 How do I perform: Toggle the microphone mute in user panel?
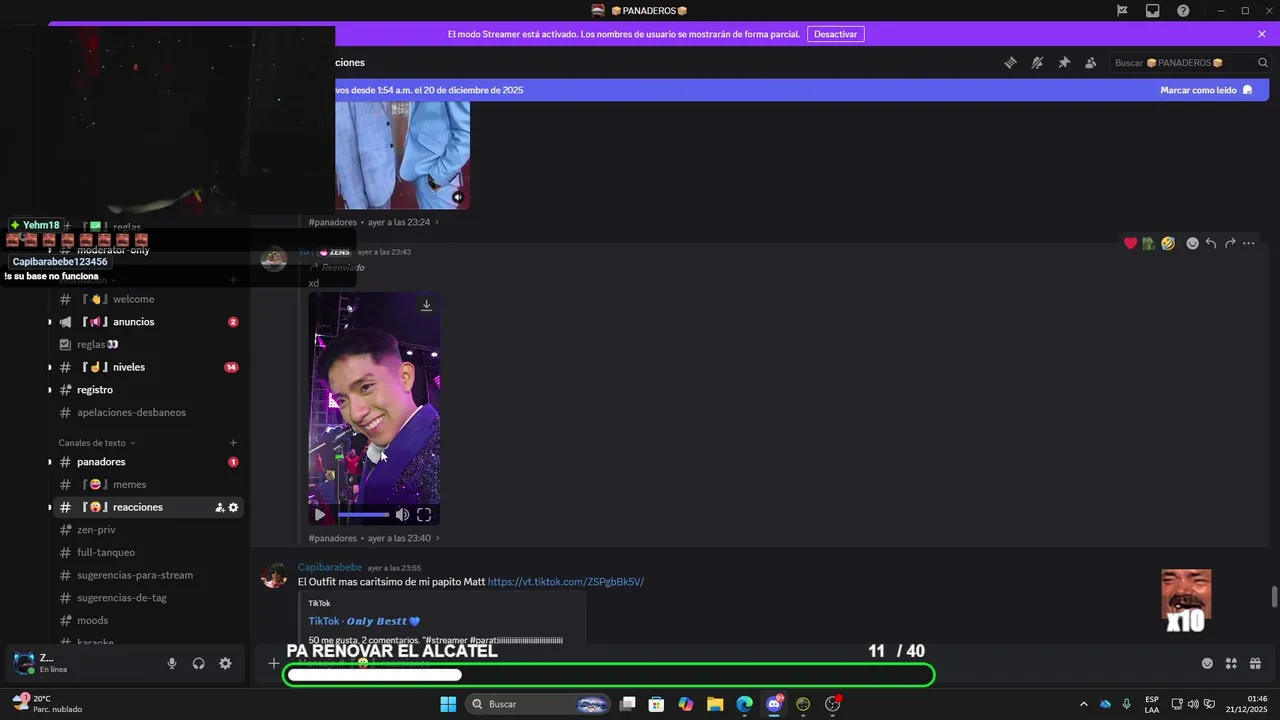[172, 663]
